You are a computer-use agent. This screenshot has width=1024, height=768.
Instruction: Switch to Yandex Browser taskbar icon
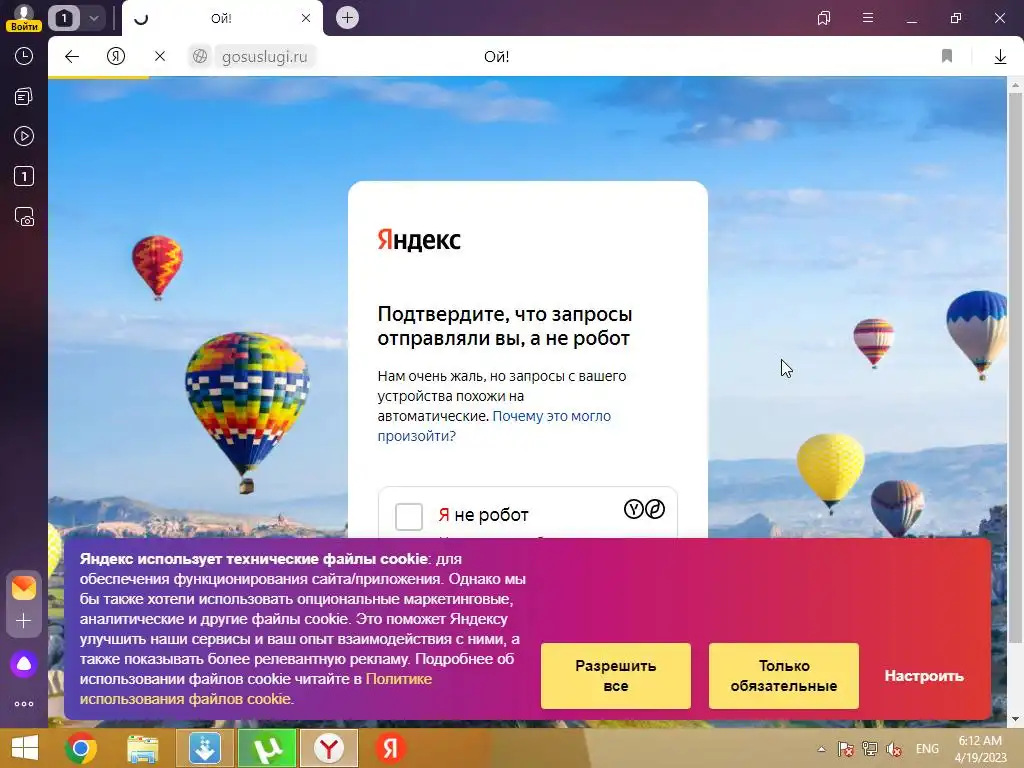[x=329, y=748]
